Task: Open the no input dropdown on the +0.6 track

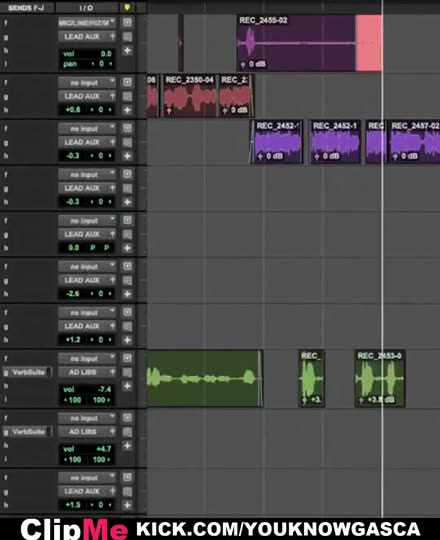Action: (x=87, y=83)
